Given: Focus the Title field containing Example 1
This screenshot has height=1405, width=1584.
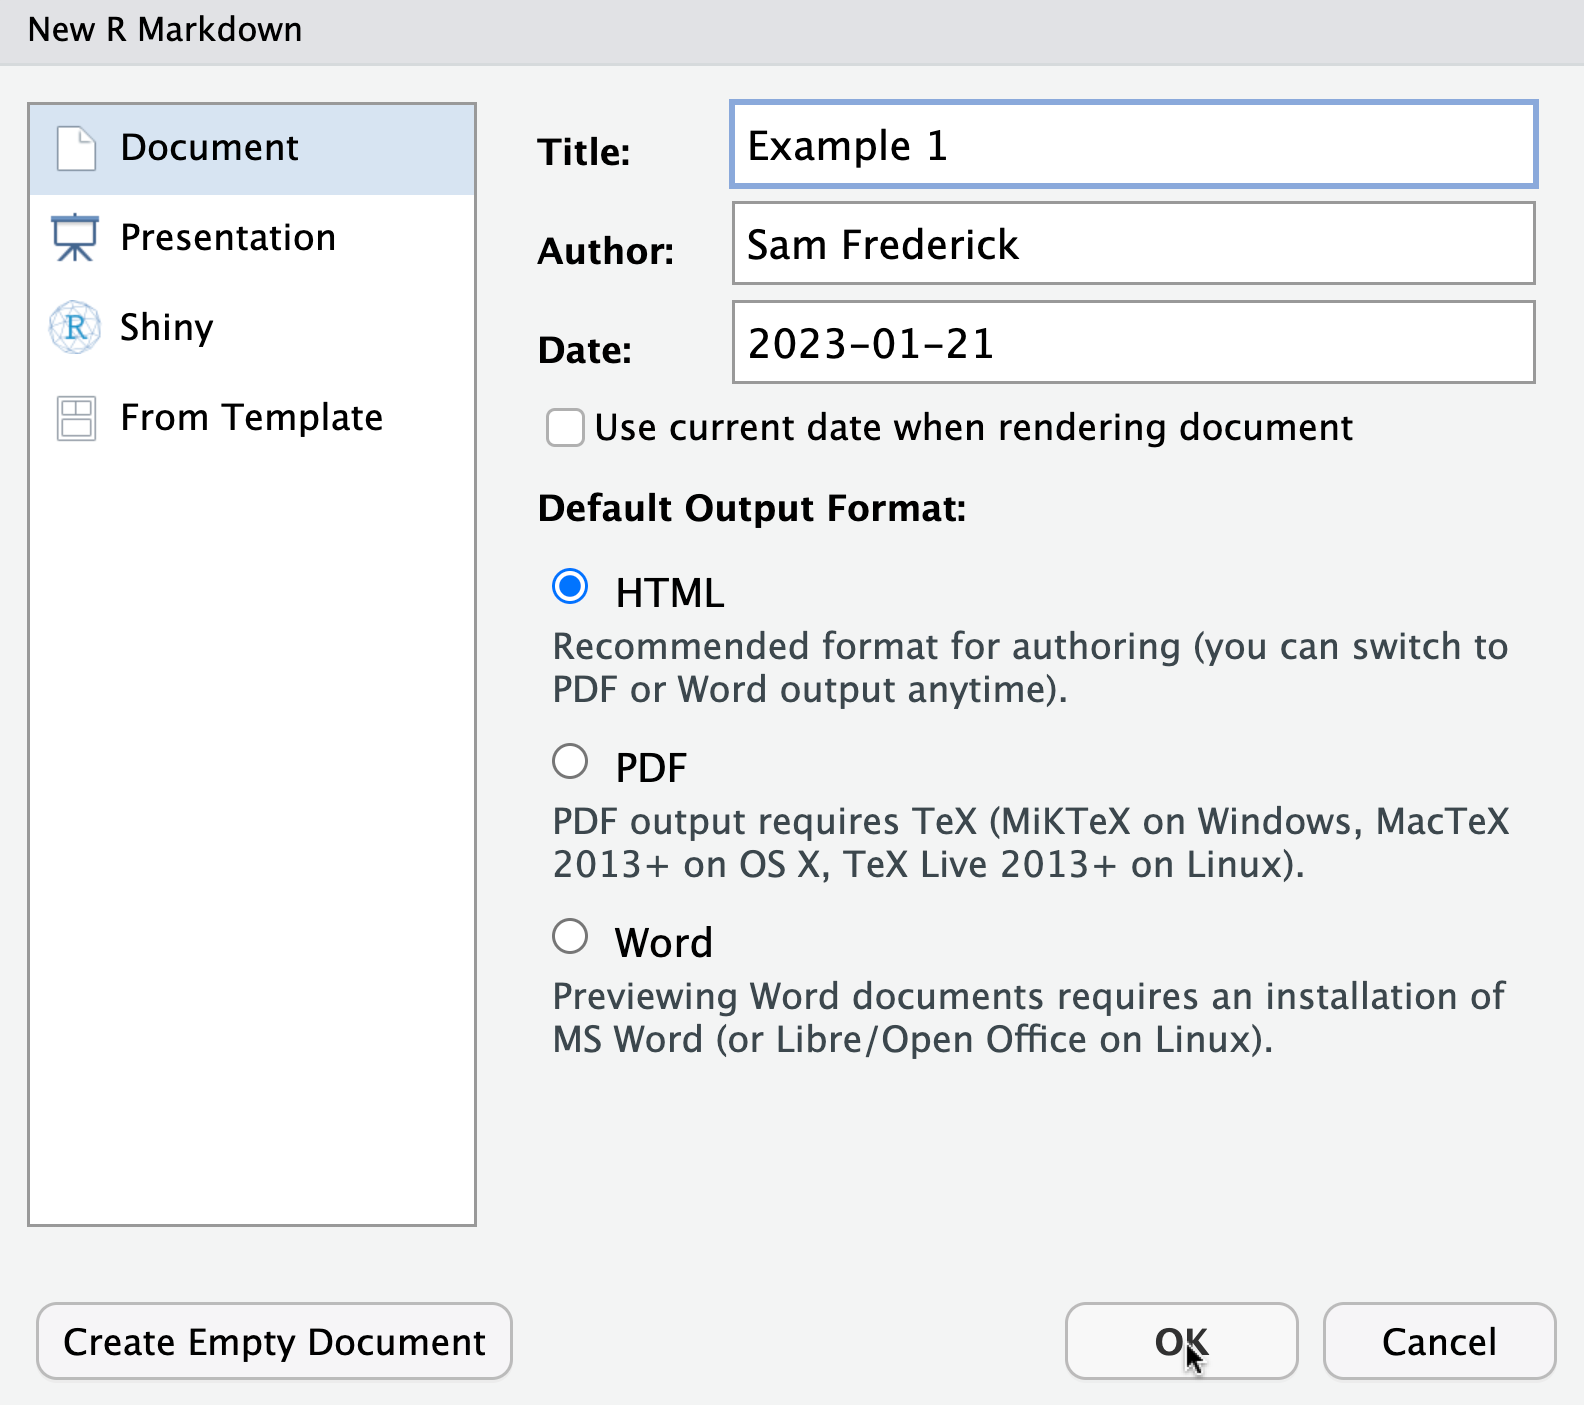Looking at the screenshot, I should tap(1133, 145).
